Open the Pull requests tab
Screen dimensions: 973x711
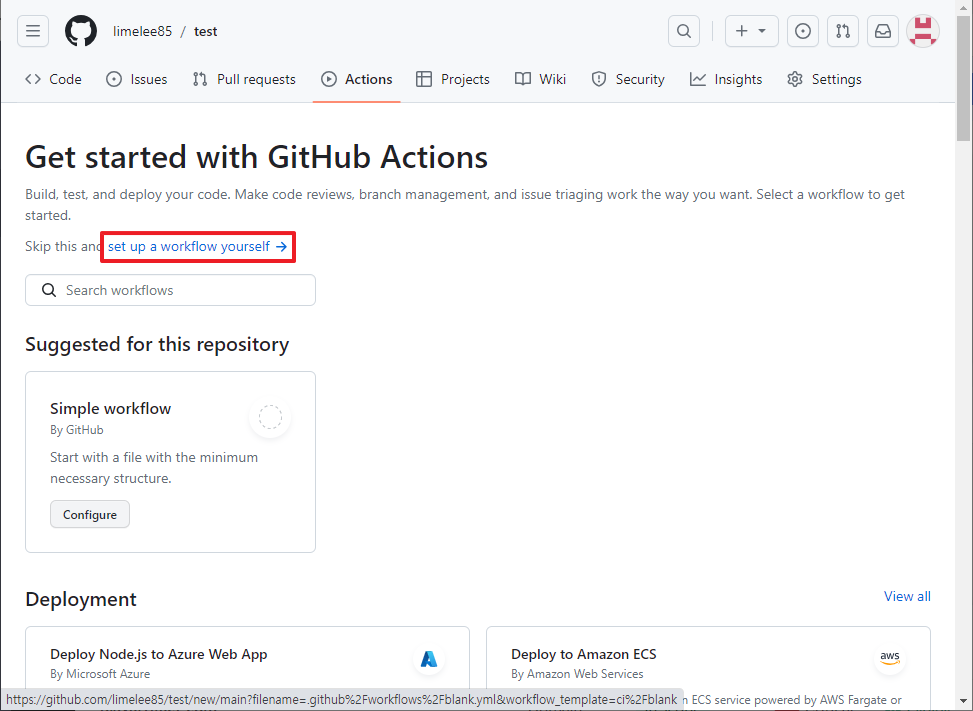pos(244,79)
